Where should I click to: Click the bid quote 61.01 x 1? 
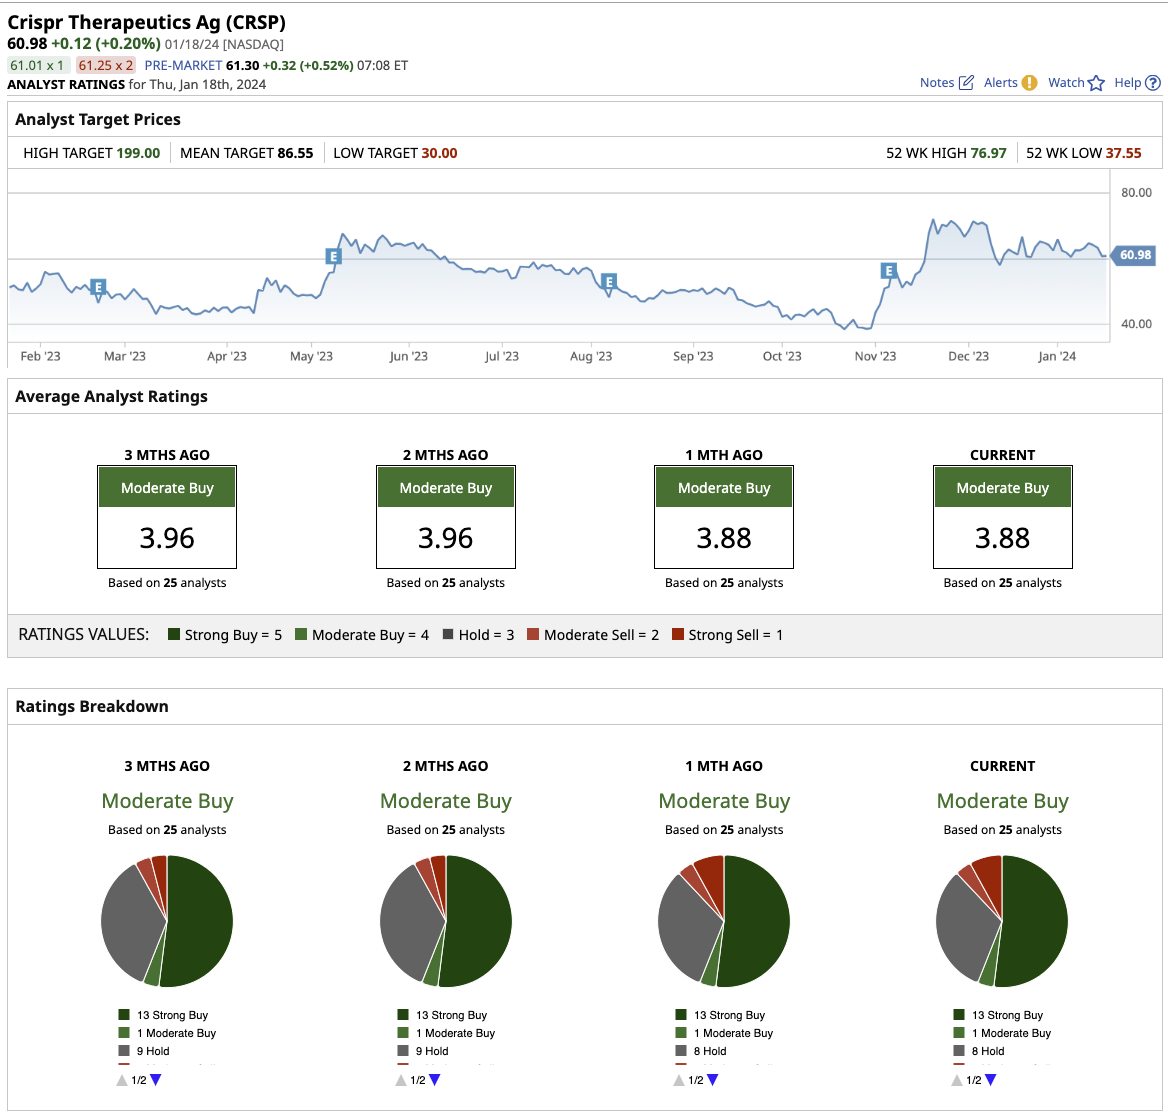39,66
